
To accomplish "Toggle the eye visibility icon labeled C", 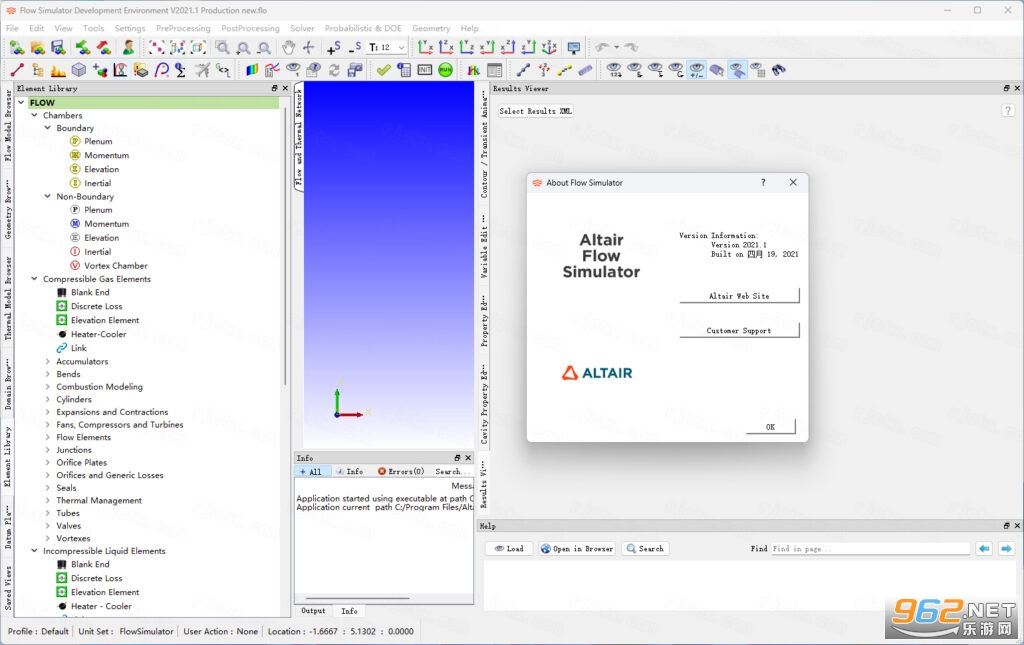I will (676, 70).
